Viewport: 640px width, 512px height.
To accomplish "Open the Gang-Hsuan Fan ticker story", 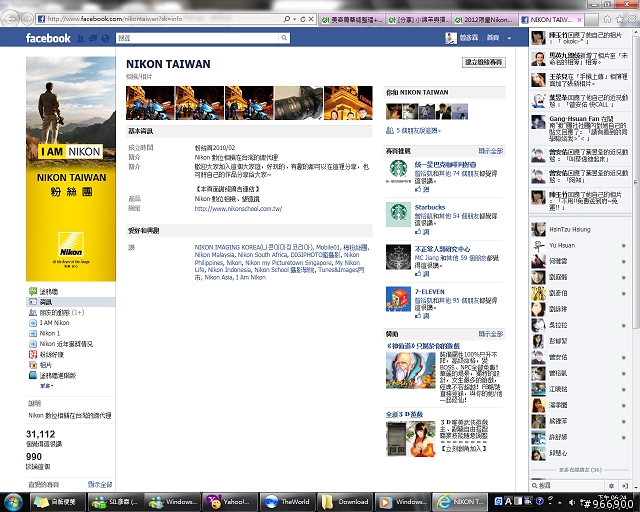I will [580, 128].
